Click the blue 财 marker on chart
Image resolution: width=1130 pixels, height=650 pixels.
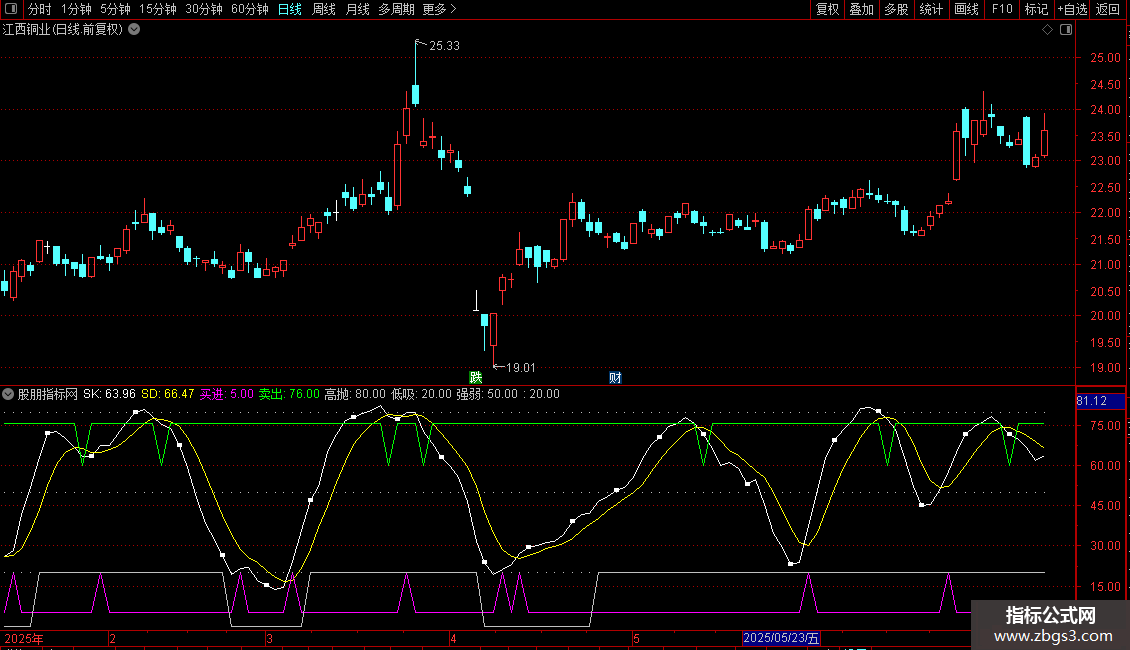[x=615, y=377]
